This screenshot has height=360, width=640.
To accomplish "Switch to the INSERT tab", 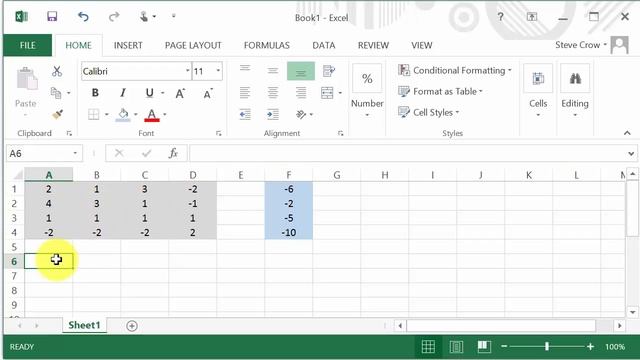I will pos(128,45).
